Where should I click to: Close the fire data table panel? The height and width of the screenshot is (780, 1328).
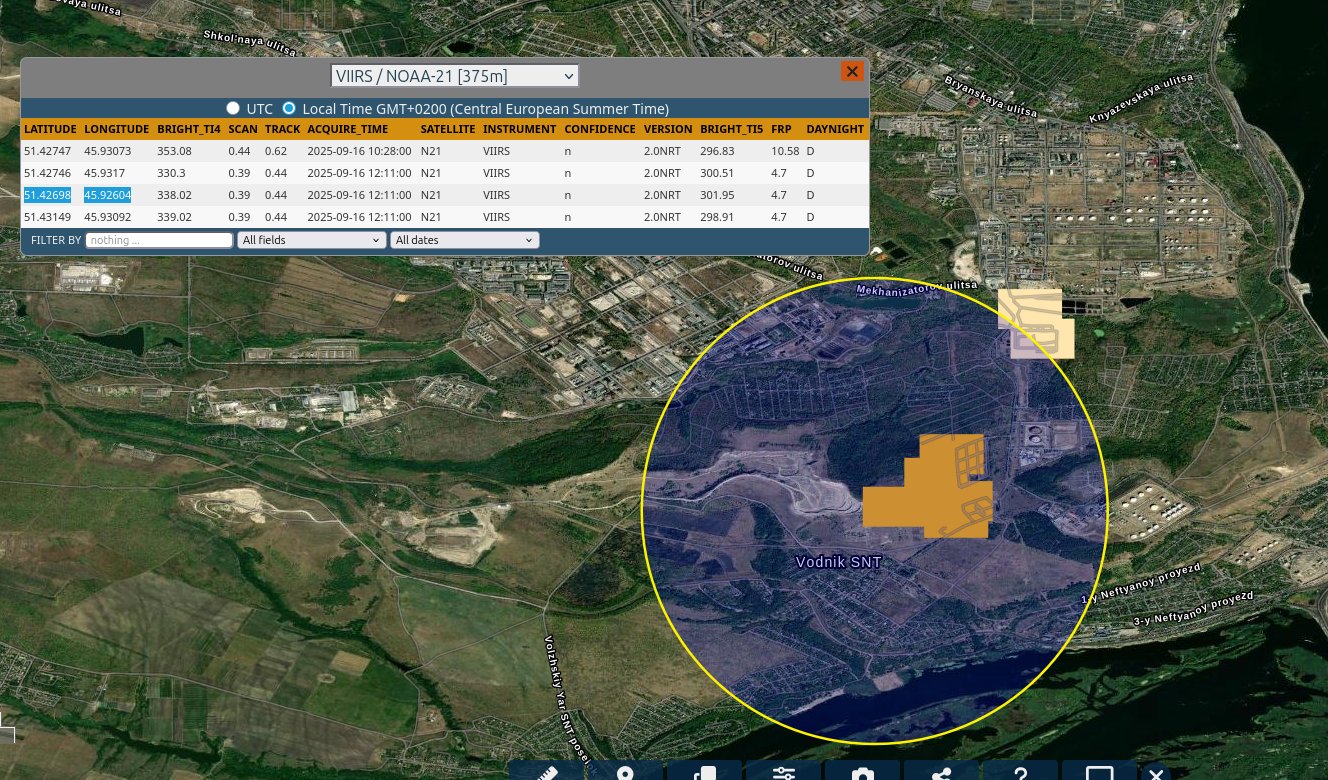[852, 71]
